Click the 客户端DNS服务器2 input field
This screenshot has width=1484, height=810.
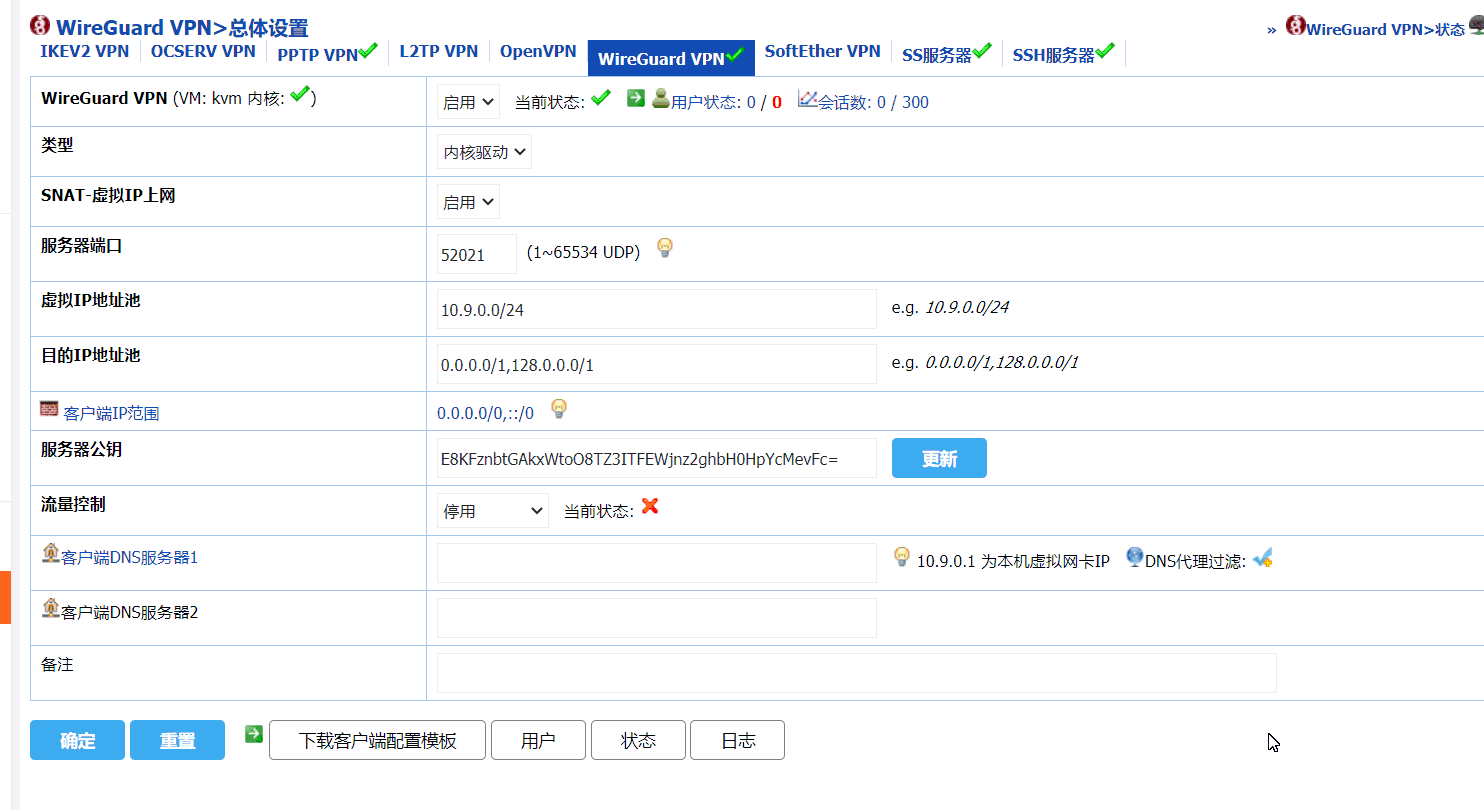click(657, 618)
